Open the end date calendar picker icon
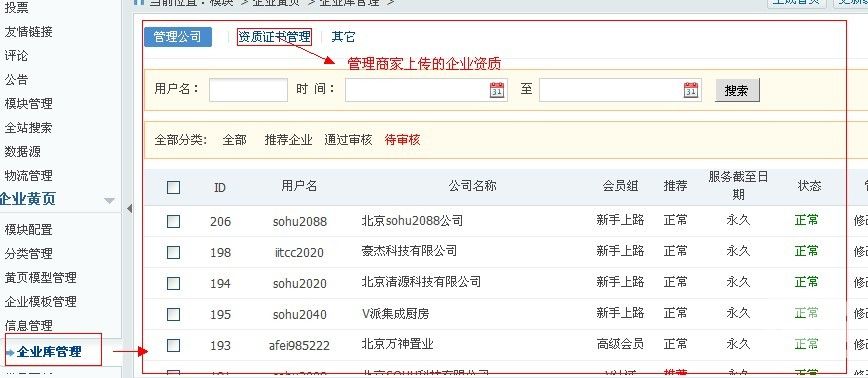Image resolution: width=868 pixels, height=378 pixels. (691, 90)
